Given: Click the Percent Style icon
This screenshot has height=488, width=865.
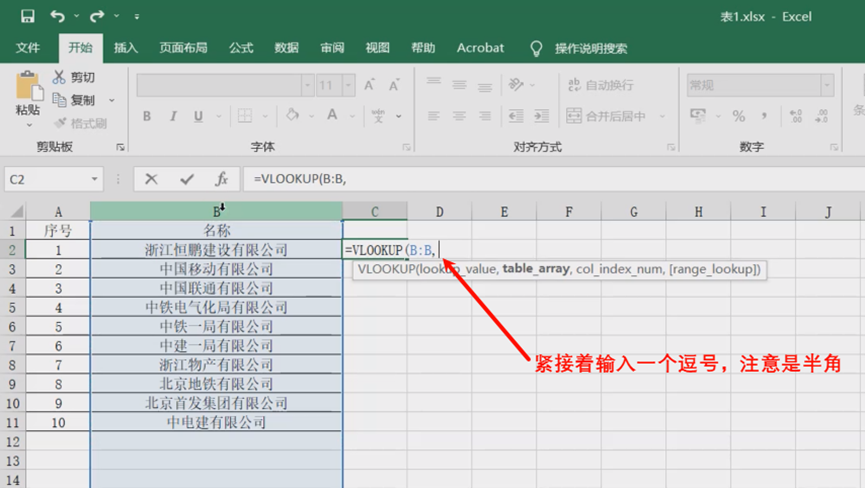Looking at the screenshot, I should (x=739, y=116).
